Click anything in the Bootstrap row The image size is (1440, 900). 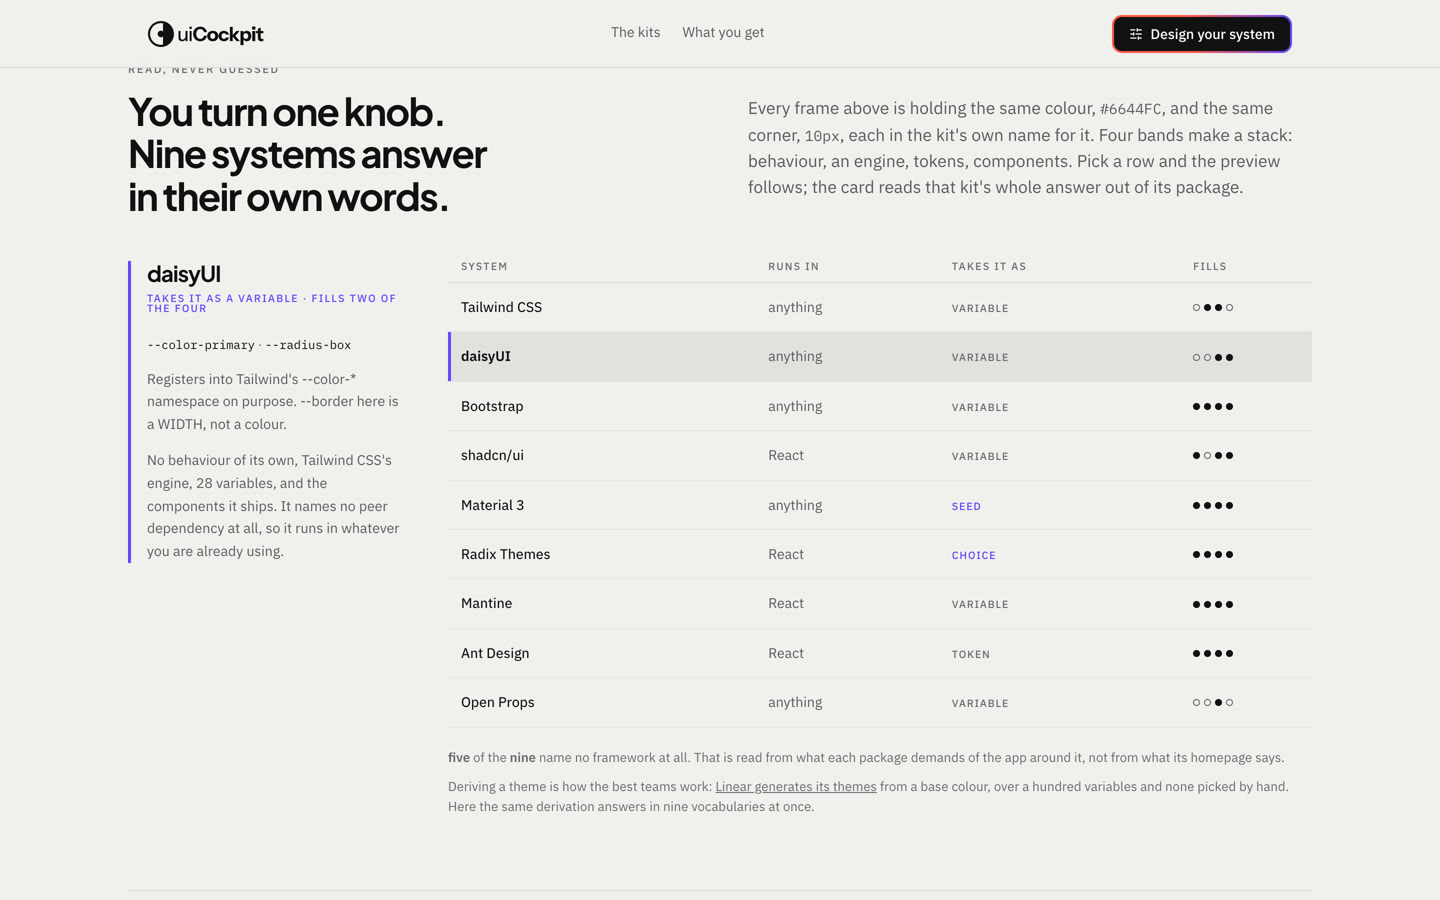795,406
